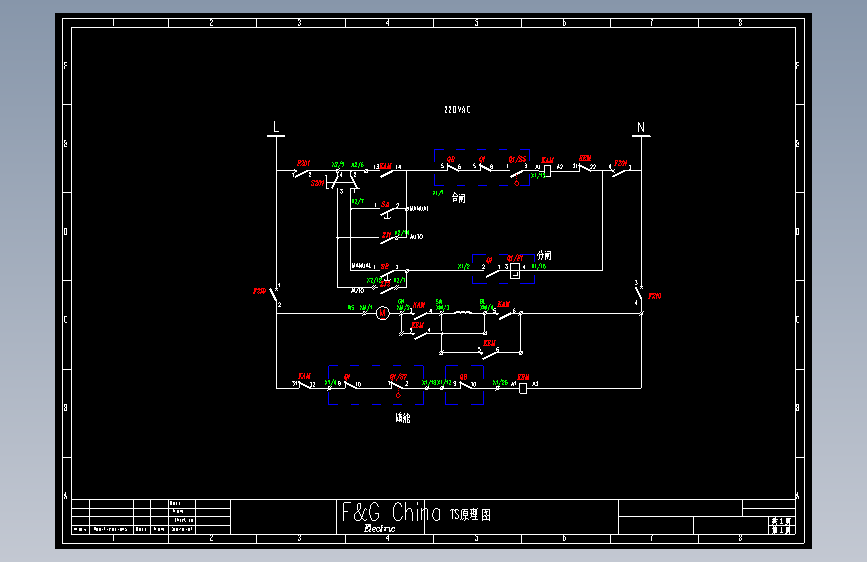Select the green X2/7 terminal label
This screenshot has width=867, height=562.
[x=358, y=201]
